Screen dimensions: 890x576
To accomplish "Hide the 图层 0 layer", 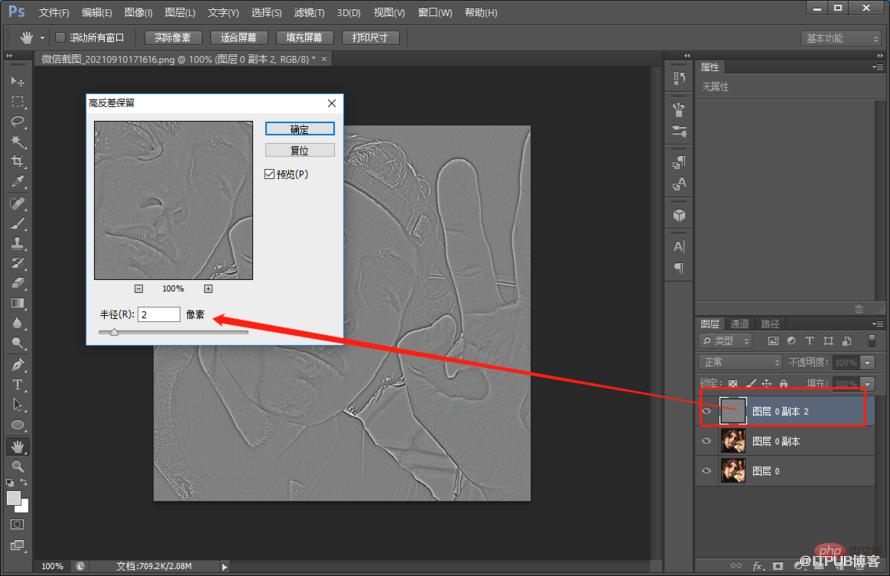I will (x=707, y=470).
